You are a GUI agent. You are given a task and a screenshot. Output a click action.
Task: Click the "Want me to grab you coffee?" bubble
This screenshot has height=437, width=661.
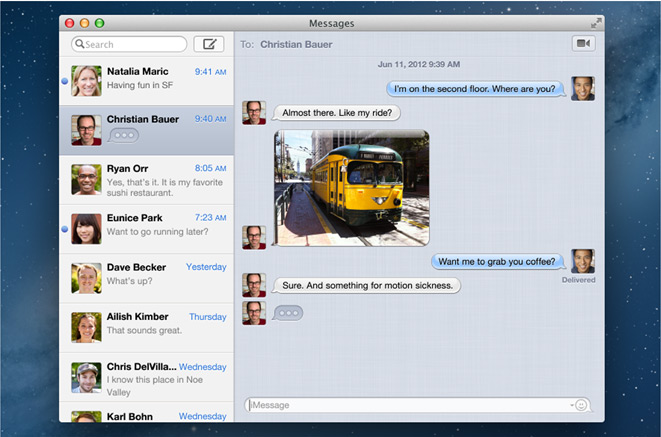pos(498,262)
